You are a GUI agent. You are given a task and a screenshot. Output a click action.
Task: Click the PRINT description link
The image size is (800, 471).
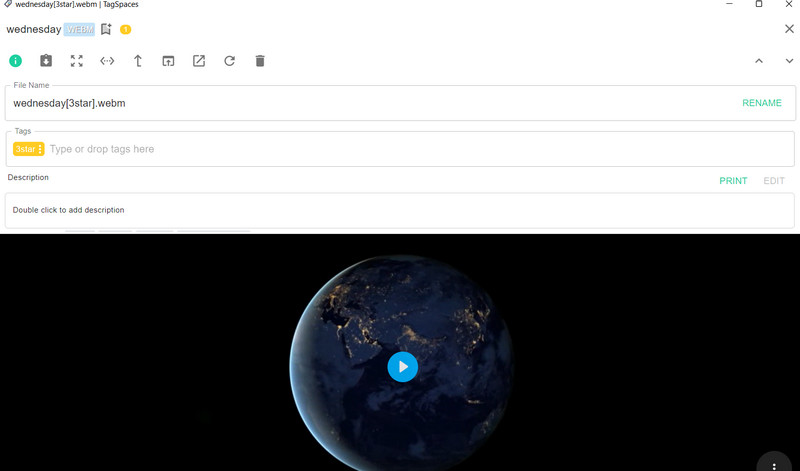tap(733, 181)
